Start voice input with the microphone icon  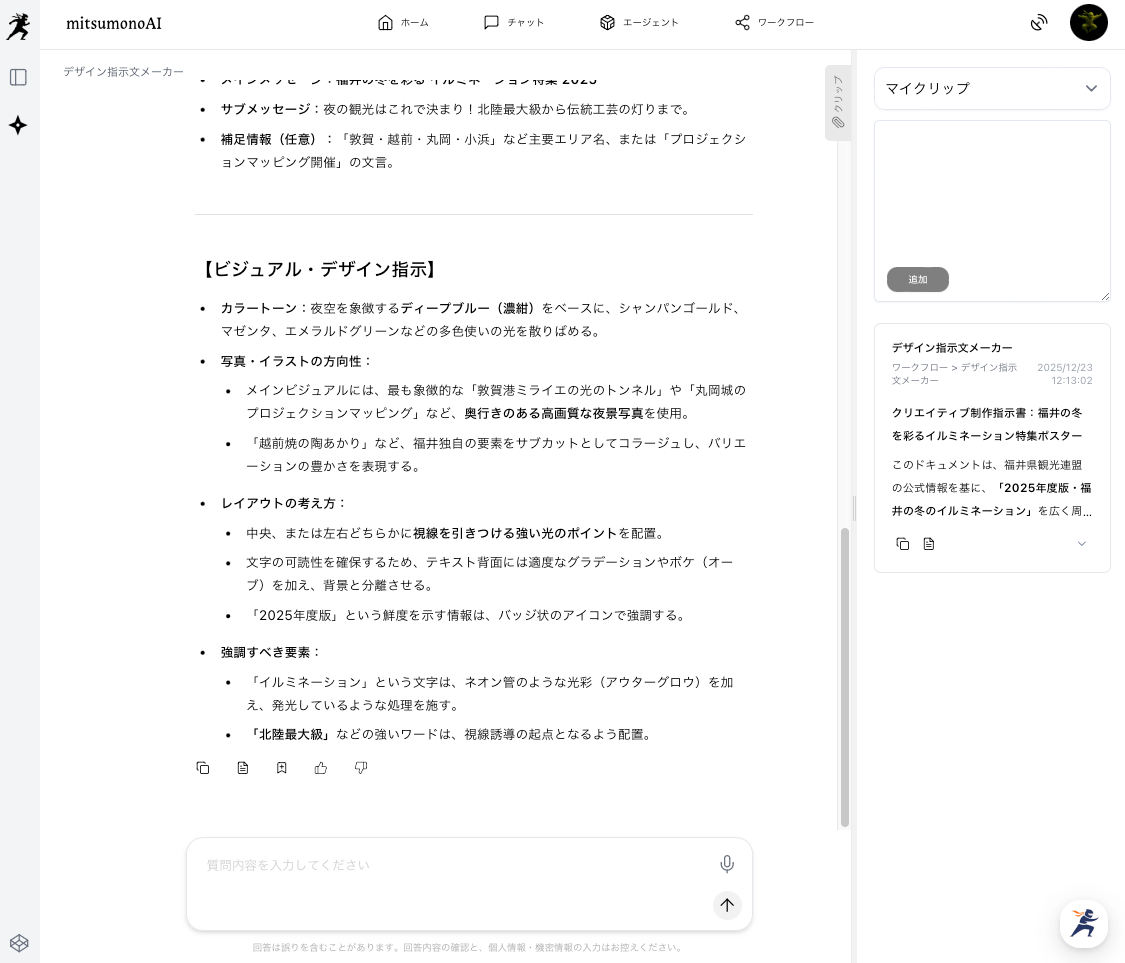click(727, 864)
